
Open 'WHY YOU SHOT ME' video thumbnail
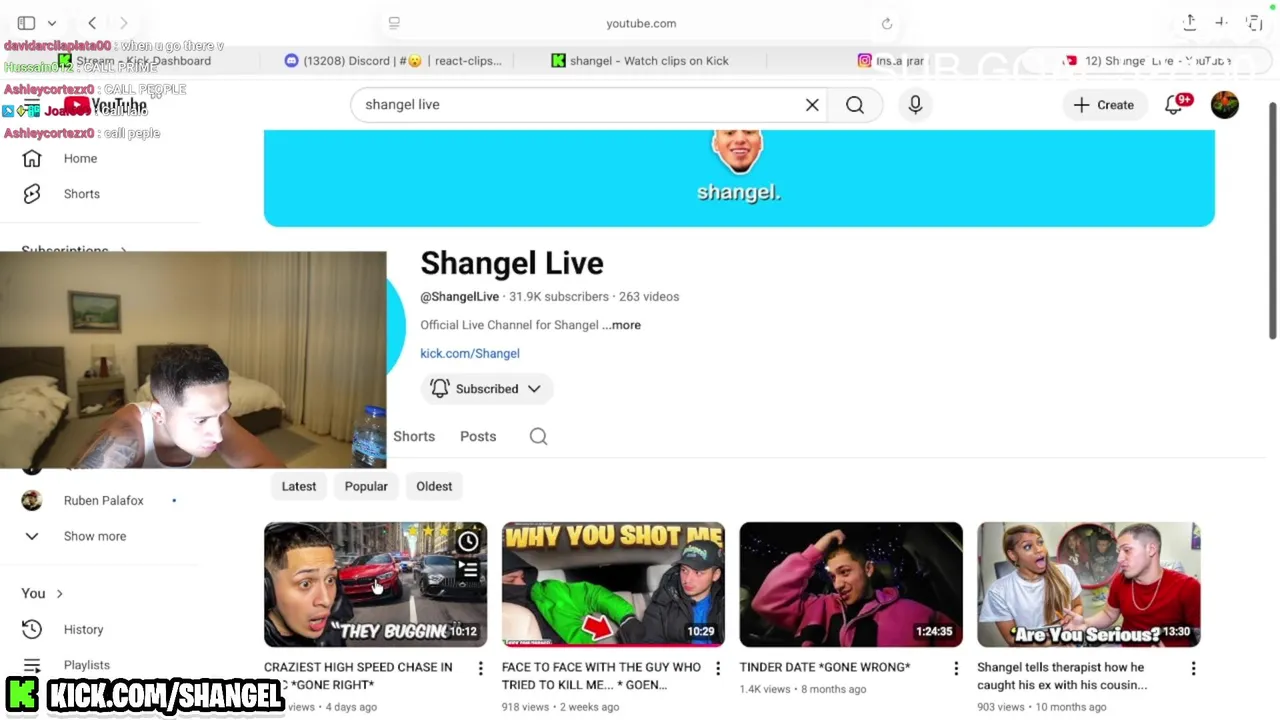(x=613, y=584)
